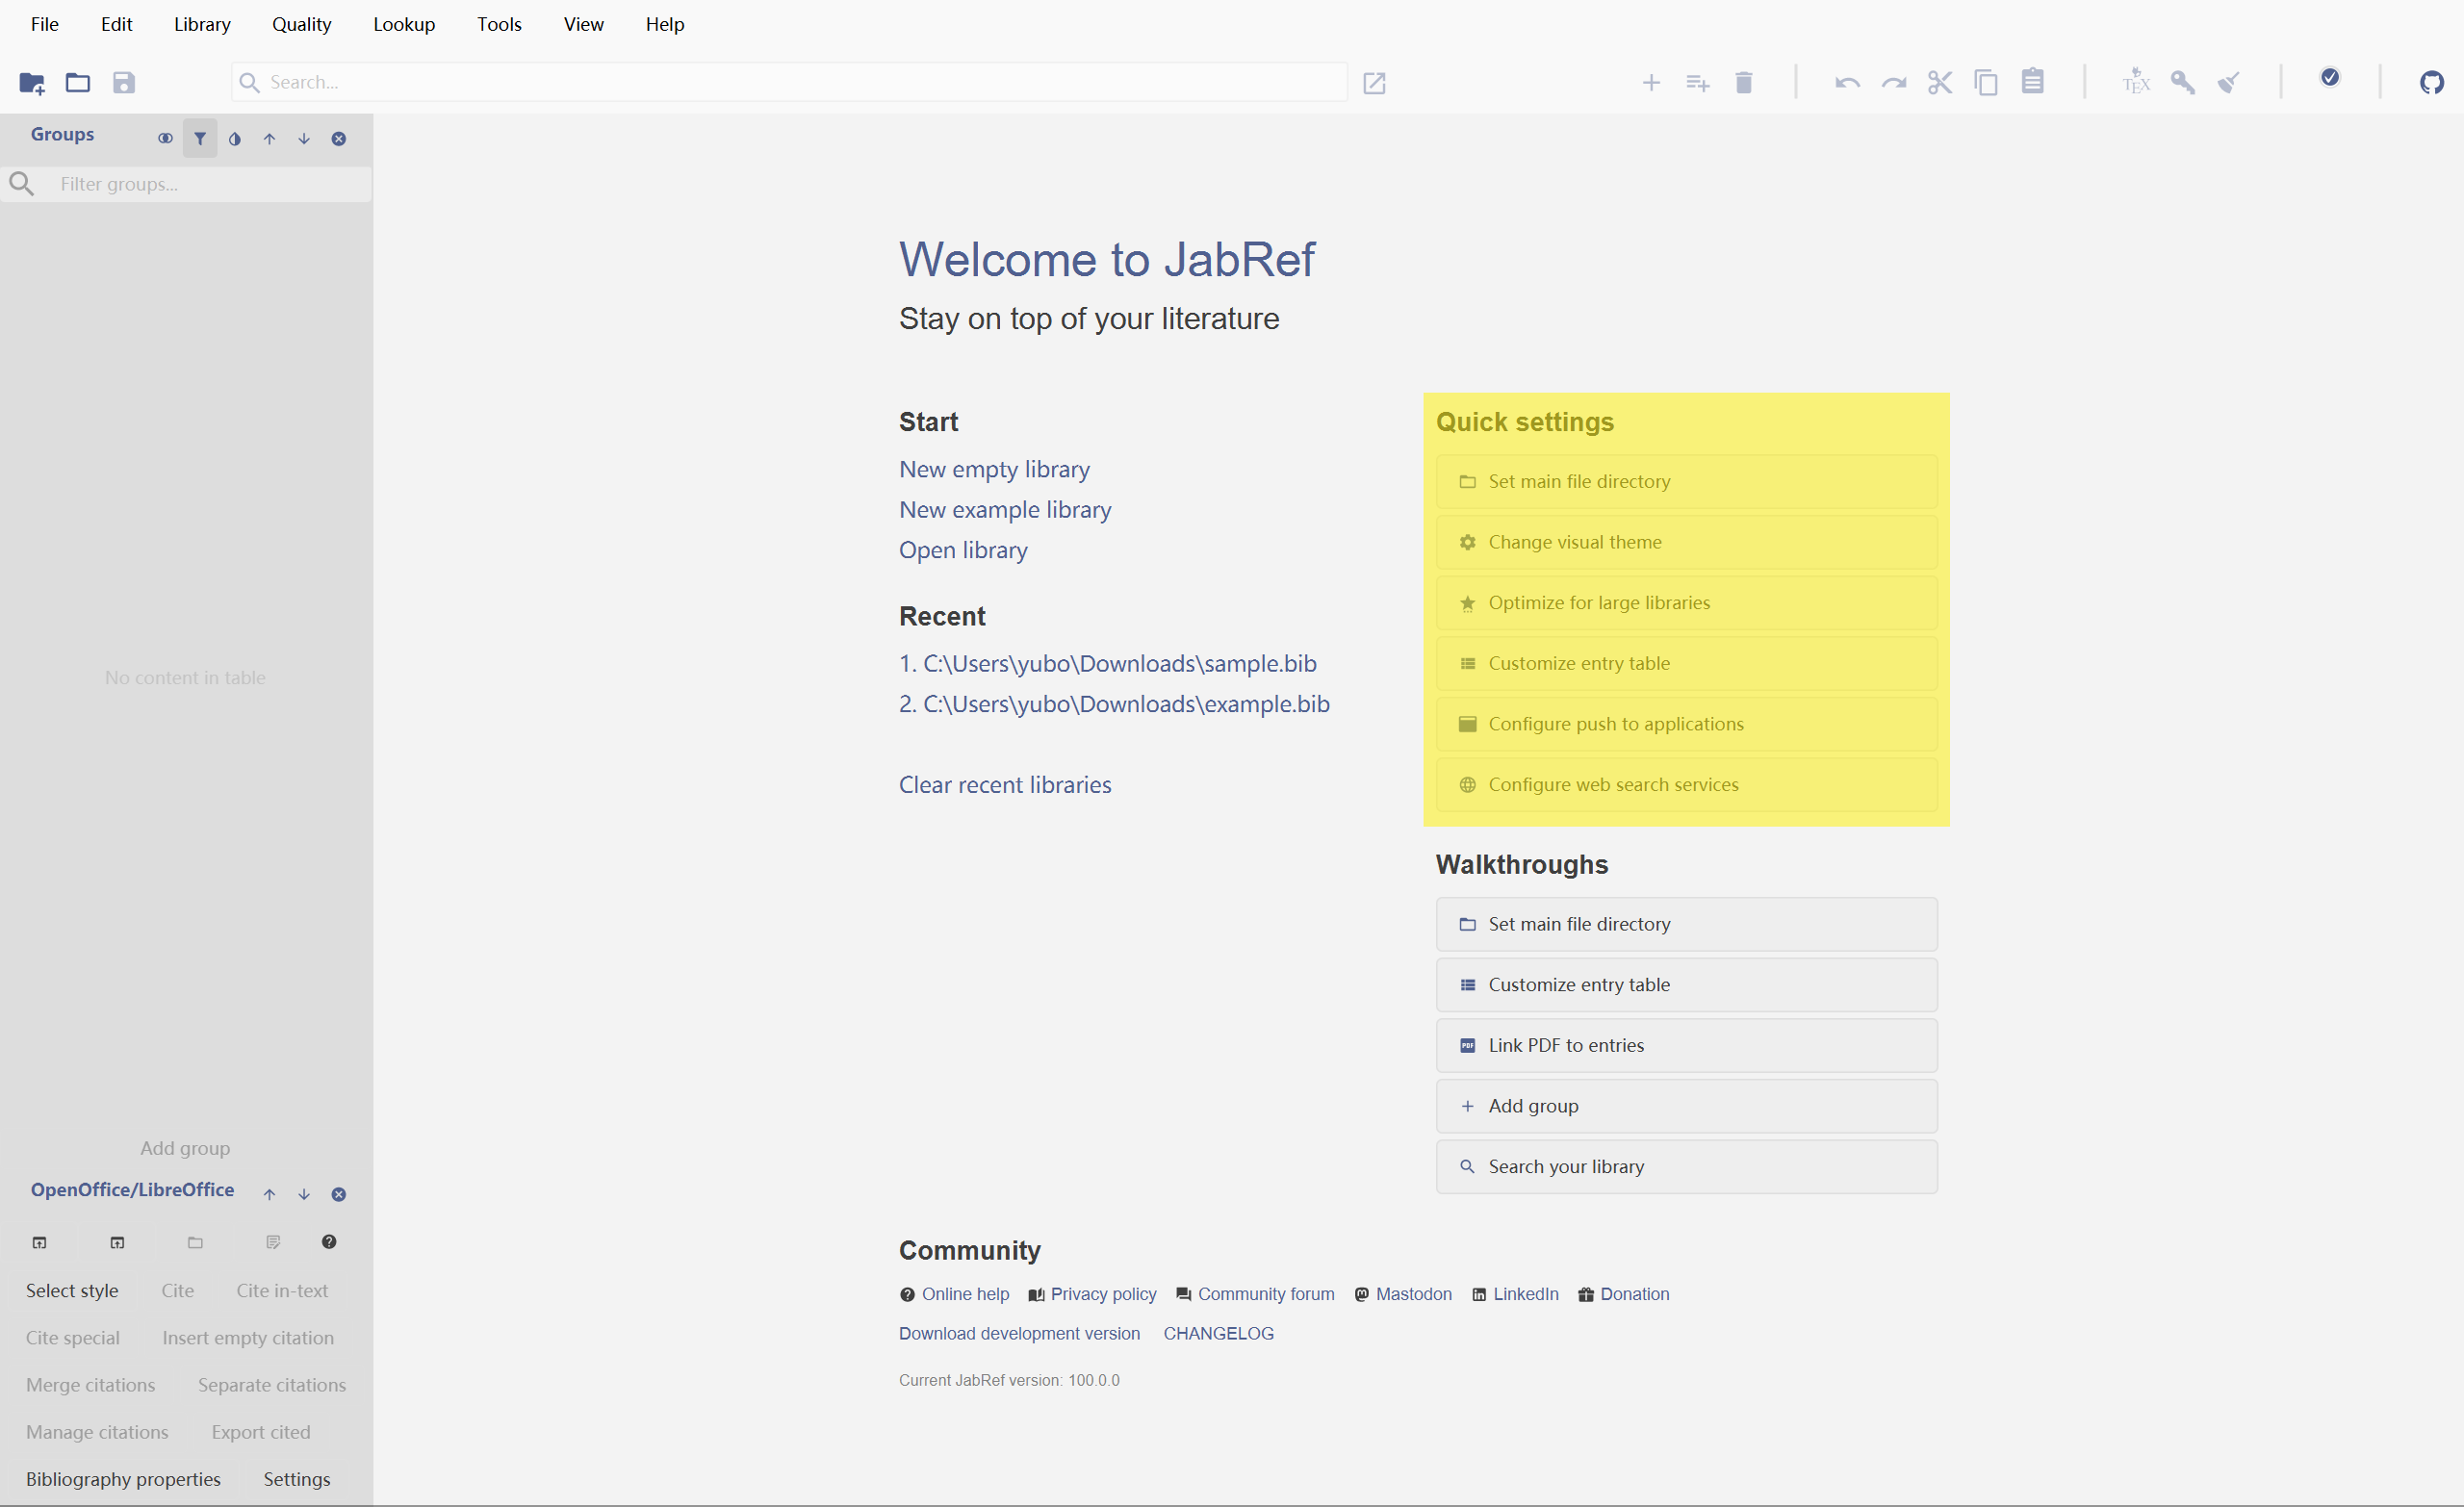Open the GitHub icon in the toolbar
The width and height of the screenshot is (2464, 1507).
pos(2432,83)
